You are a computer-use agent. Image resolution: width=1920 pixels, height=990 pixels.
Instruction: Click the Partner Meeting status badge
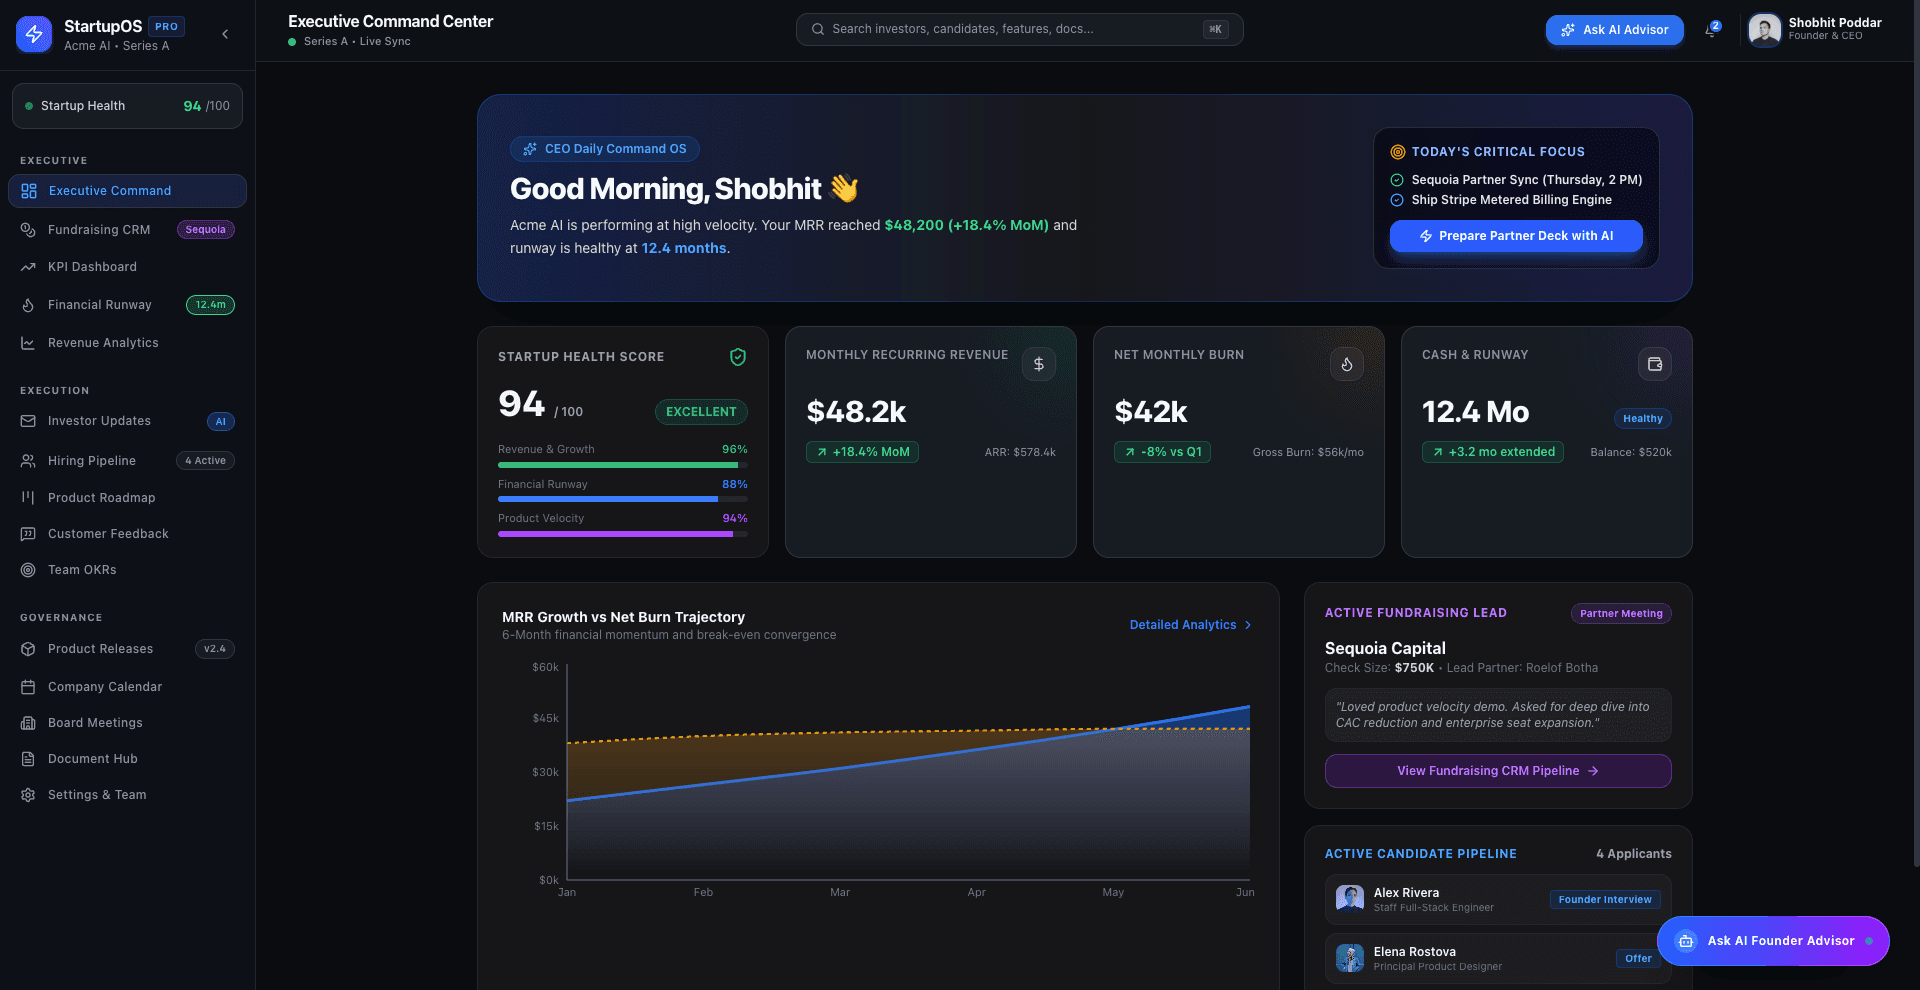tap(1621, 614)
